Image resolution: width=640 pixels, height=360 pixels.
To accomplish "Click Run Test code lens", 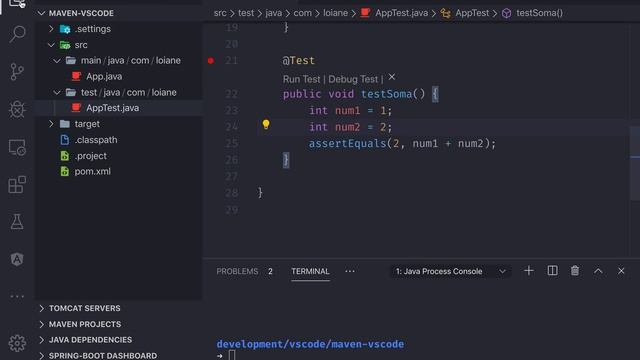I will [302, 79].
